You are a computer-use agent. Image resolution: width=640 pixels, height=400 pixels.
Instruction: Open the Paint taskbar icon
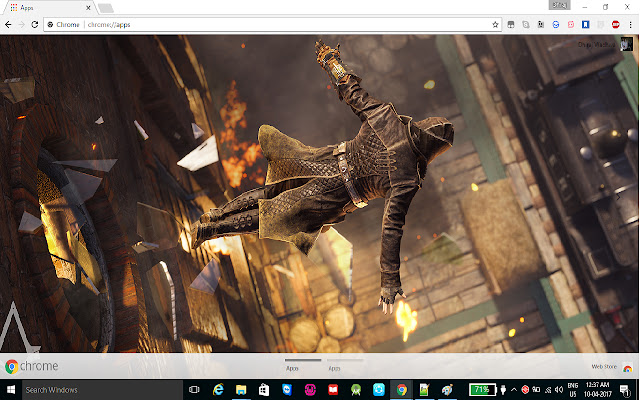pos(447,390)
